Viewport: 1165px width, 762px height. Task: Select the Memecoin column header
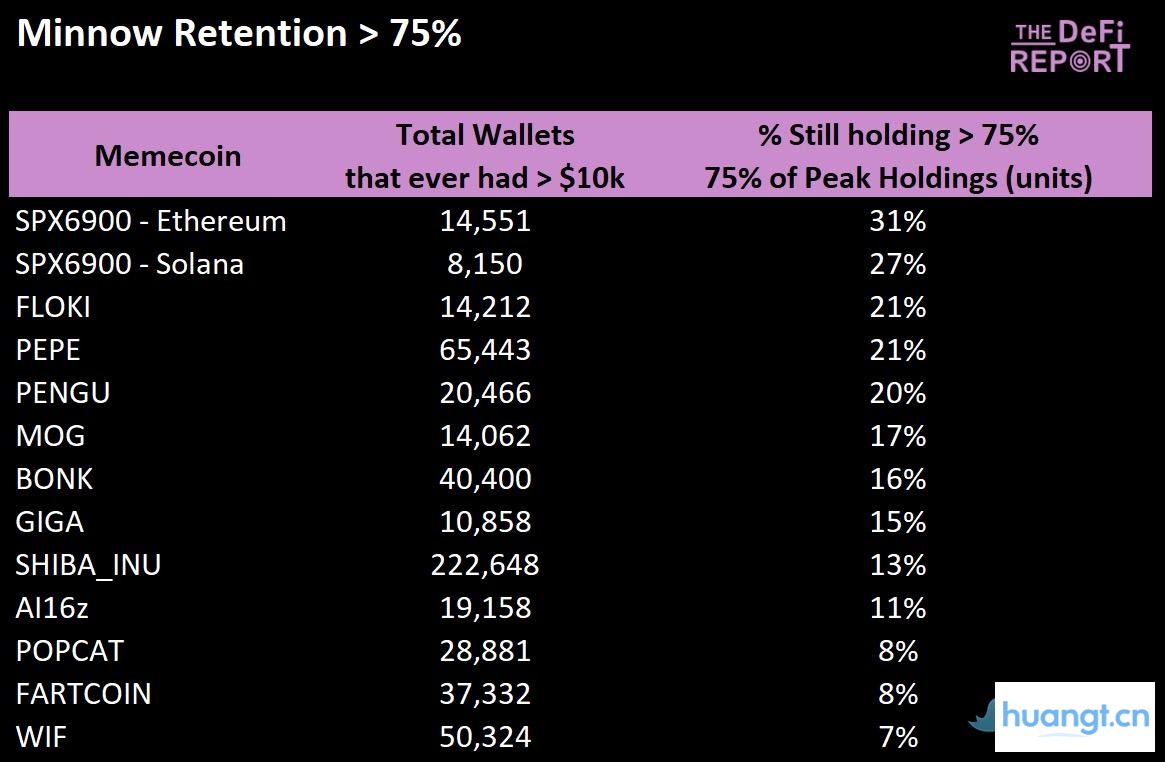coord(168,156)
